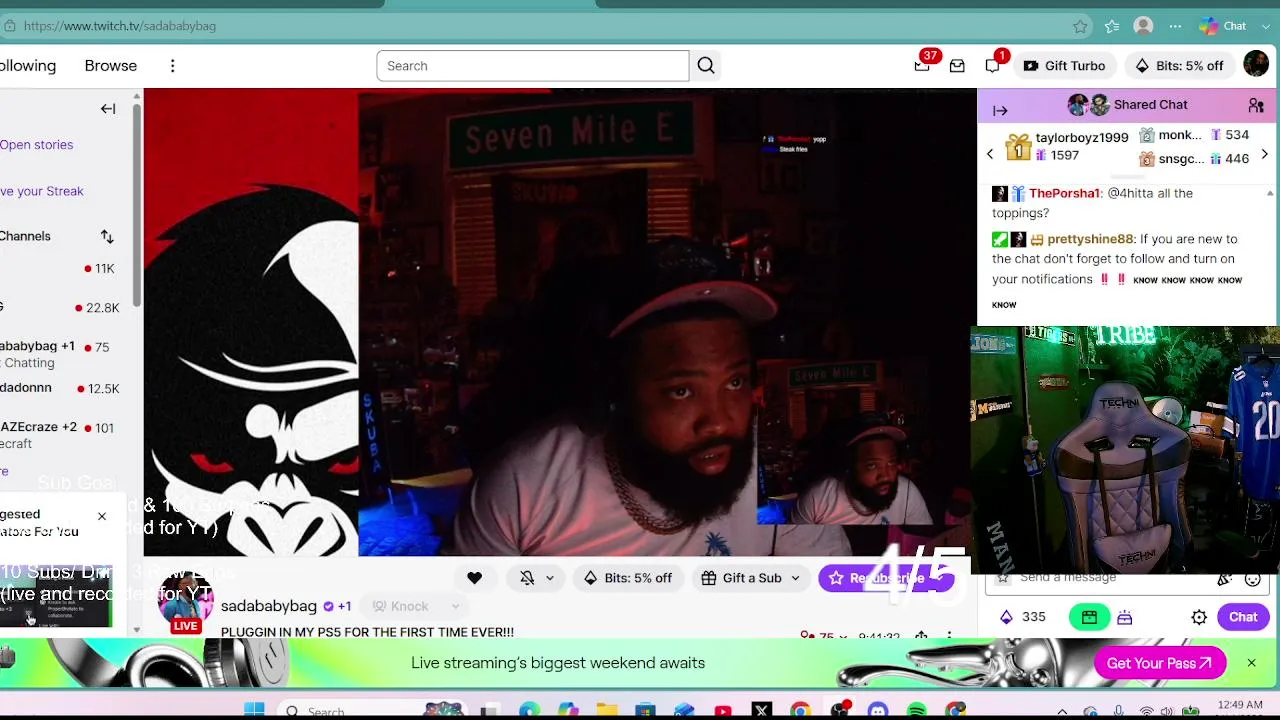1280x720 pixels.
Task: Expand the Copilot Chat dropdown arrow
Action: point(1266,26)
